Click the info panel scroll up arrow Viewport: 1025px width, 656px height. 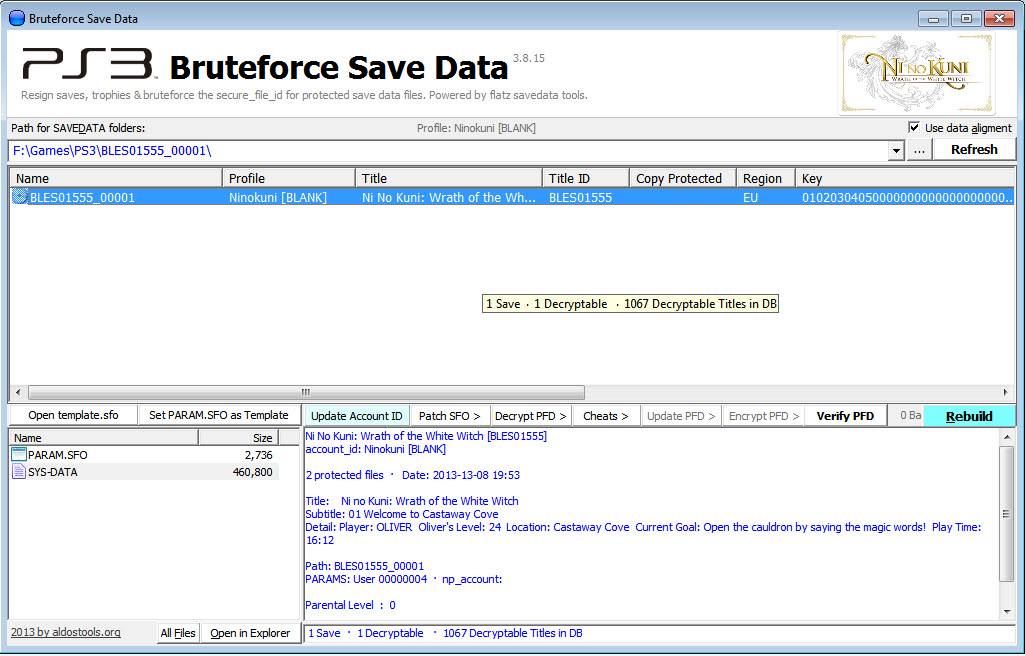1007,436
